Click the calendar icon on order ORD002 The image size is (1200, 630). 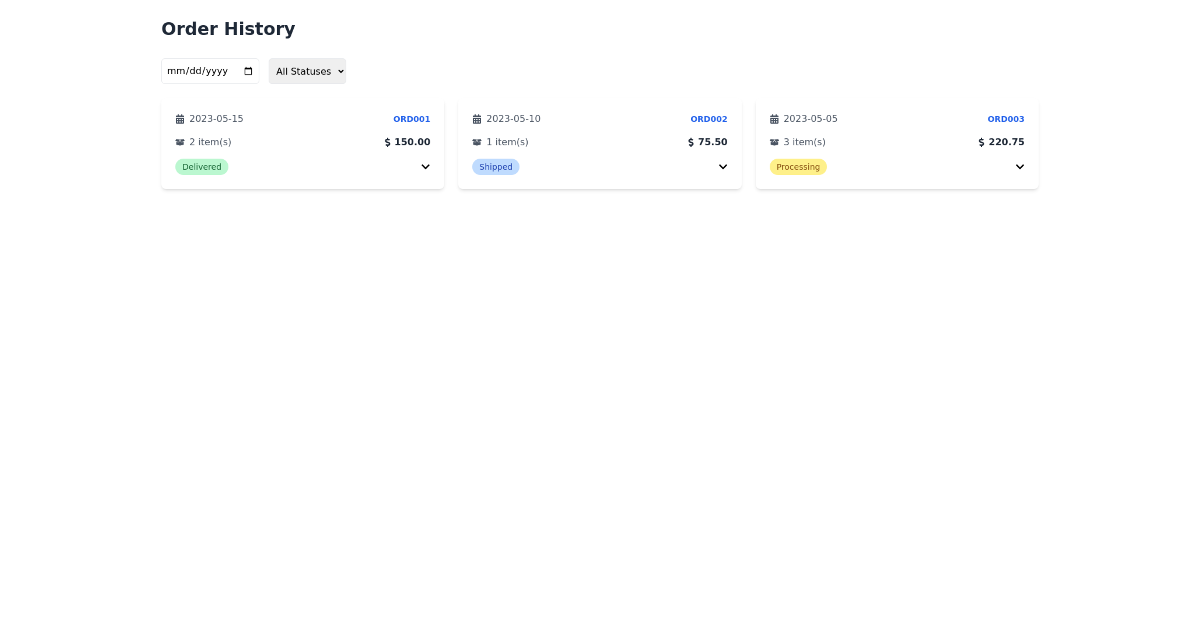(476, 119)
